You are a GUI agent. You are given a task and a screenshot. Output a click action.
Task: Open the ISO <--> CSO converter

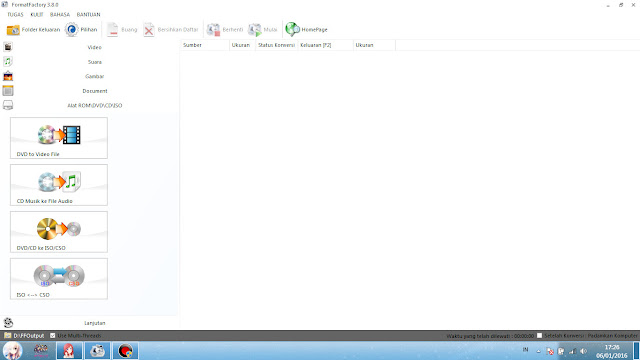59,279
